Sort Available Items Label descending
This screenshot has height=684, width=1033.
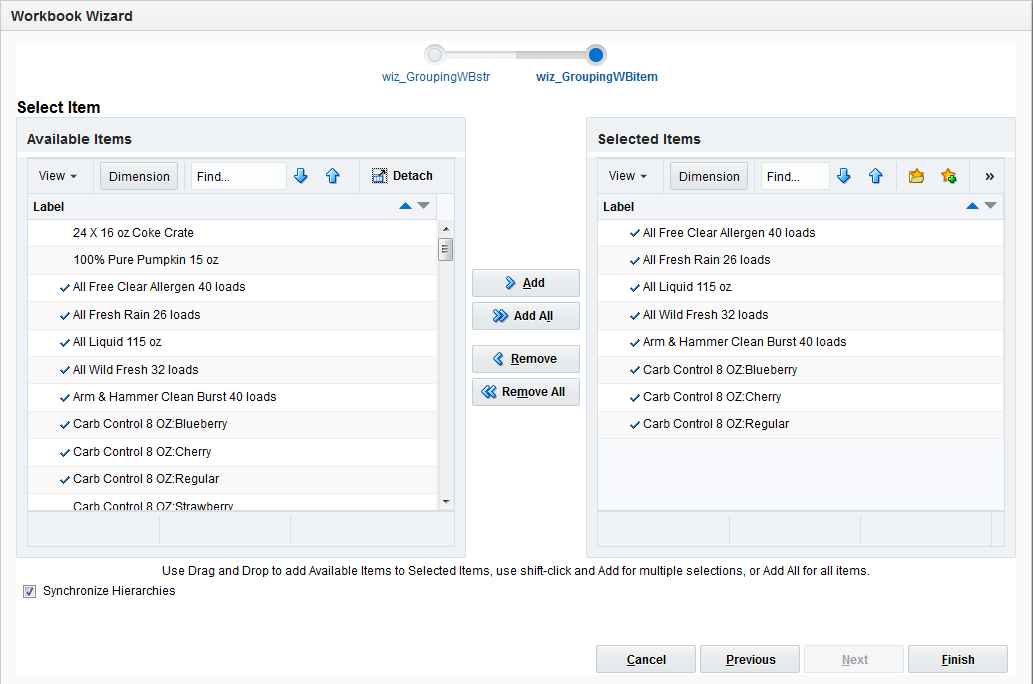point(424,206)
